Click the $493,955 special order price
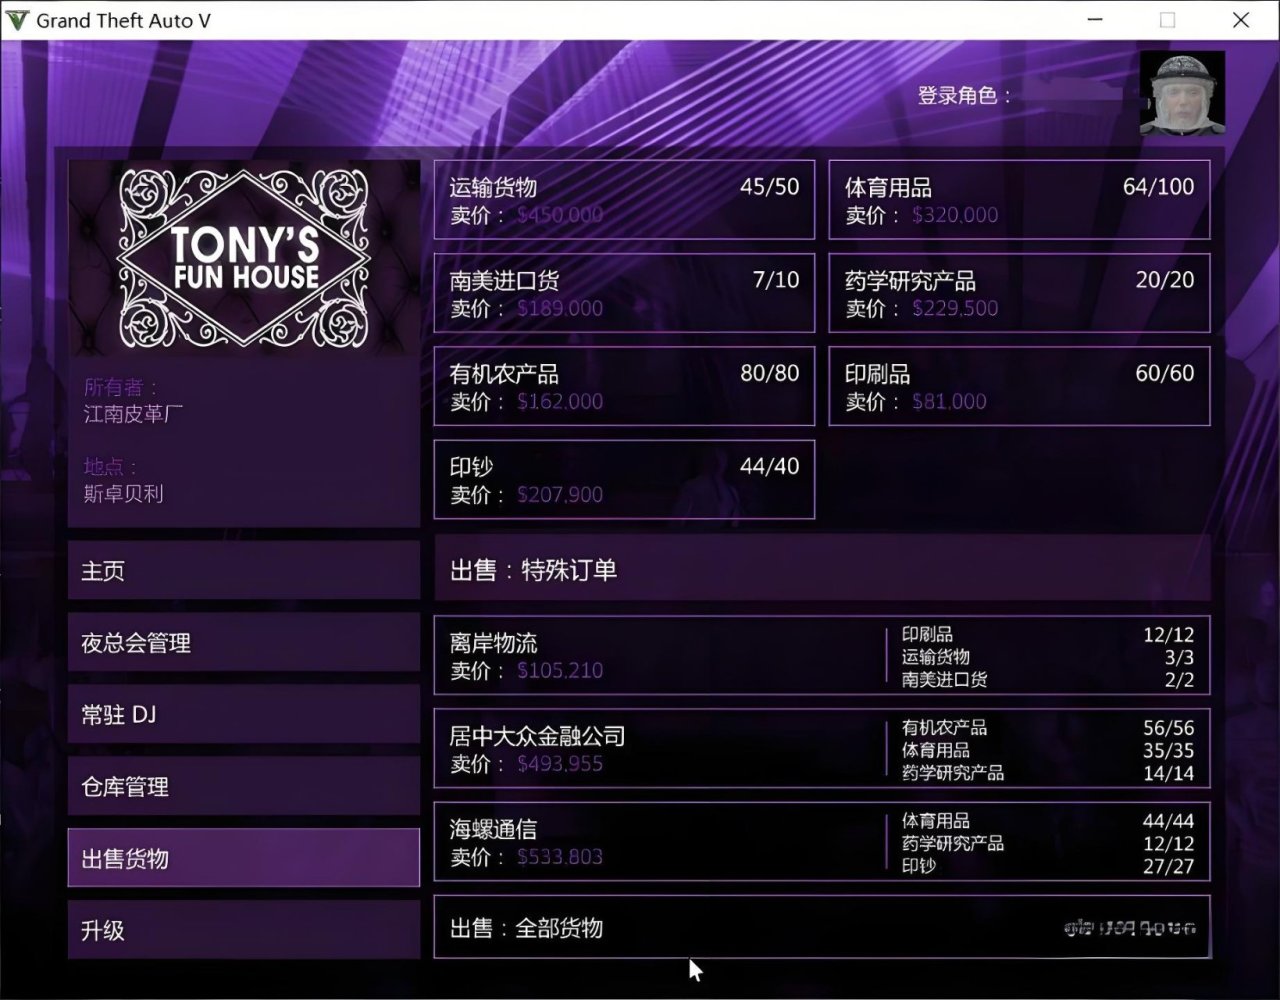The image size is (1280, 1000). 560,764
